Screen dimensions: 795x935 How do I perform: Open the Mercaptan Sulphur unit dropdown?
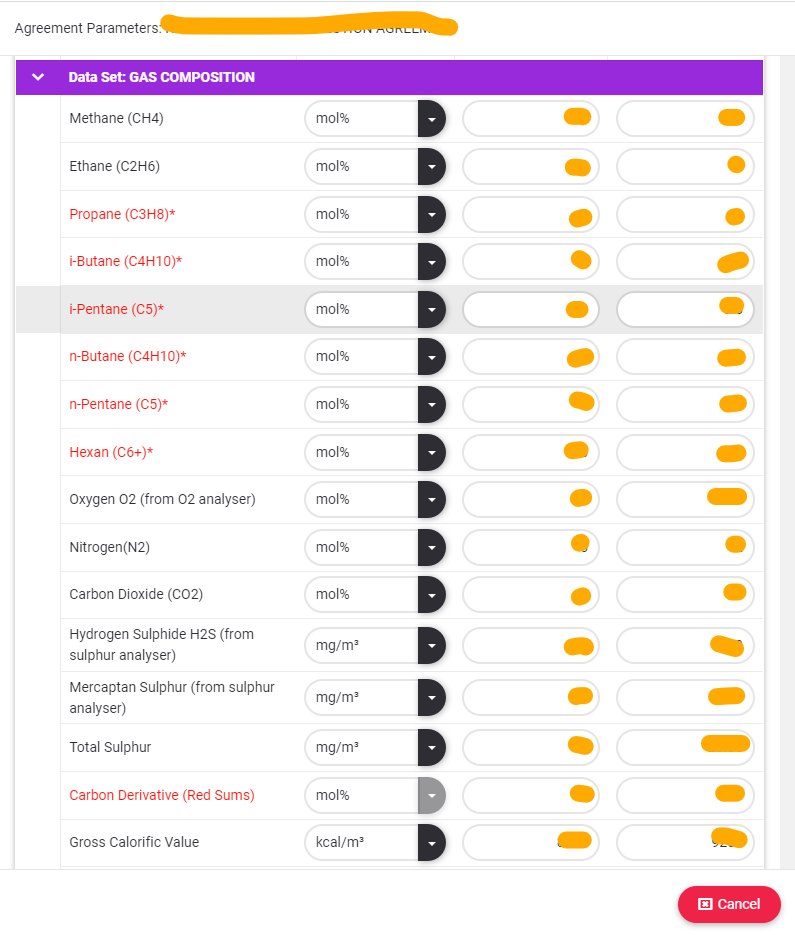[x=431, y=697]
